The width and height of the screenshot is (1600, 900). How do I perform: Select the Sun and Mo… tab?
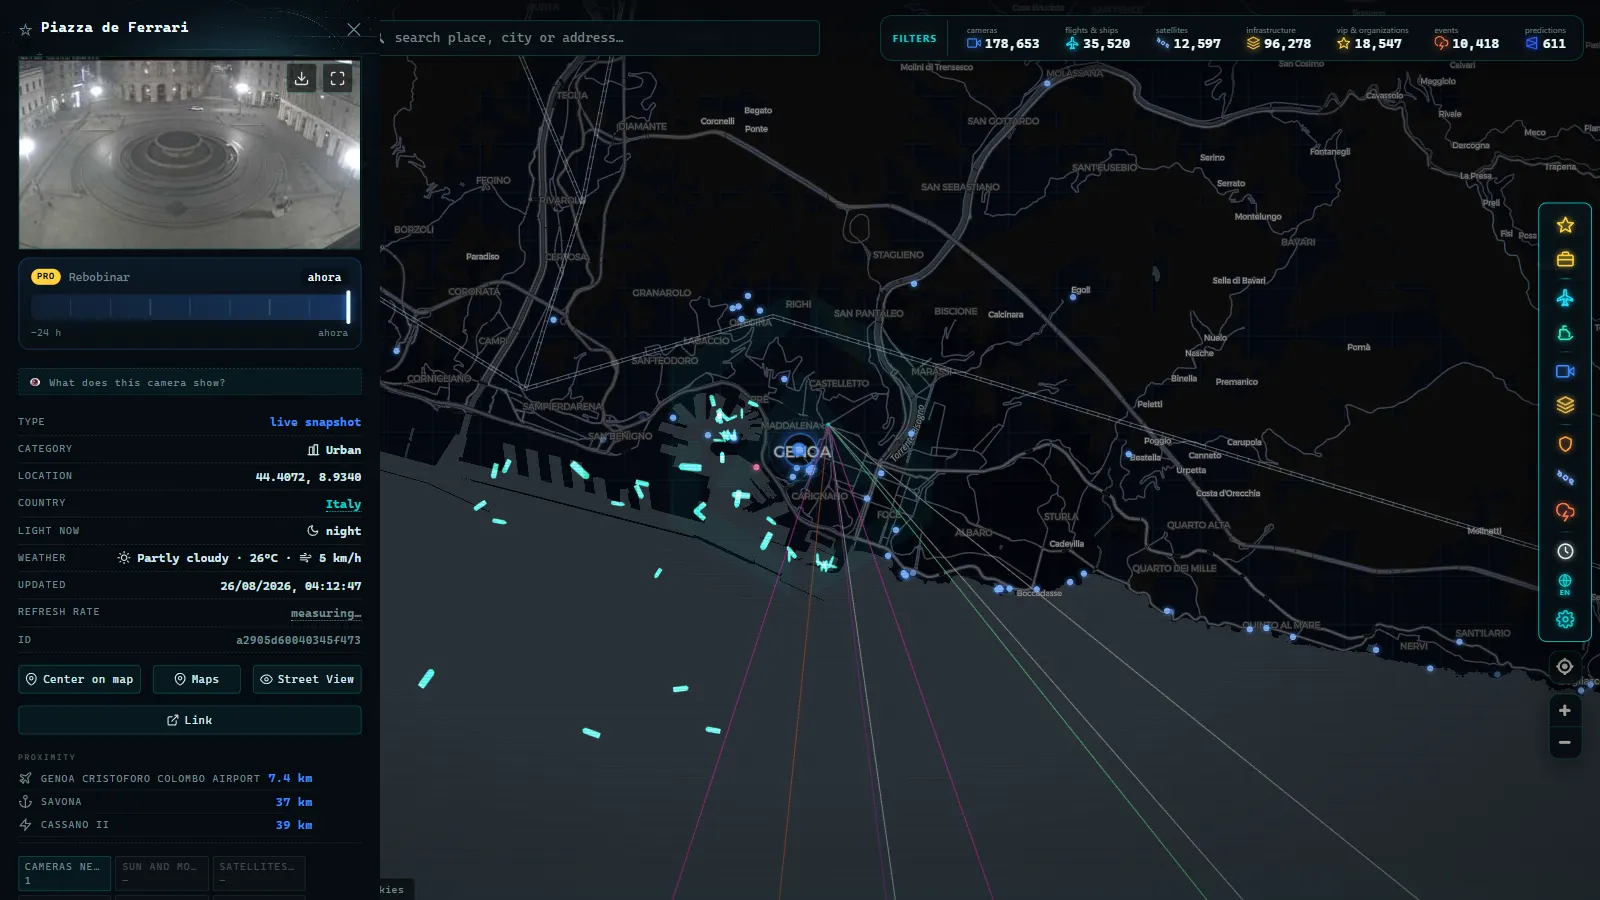[162, 873]
